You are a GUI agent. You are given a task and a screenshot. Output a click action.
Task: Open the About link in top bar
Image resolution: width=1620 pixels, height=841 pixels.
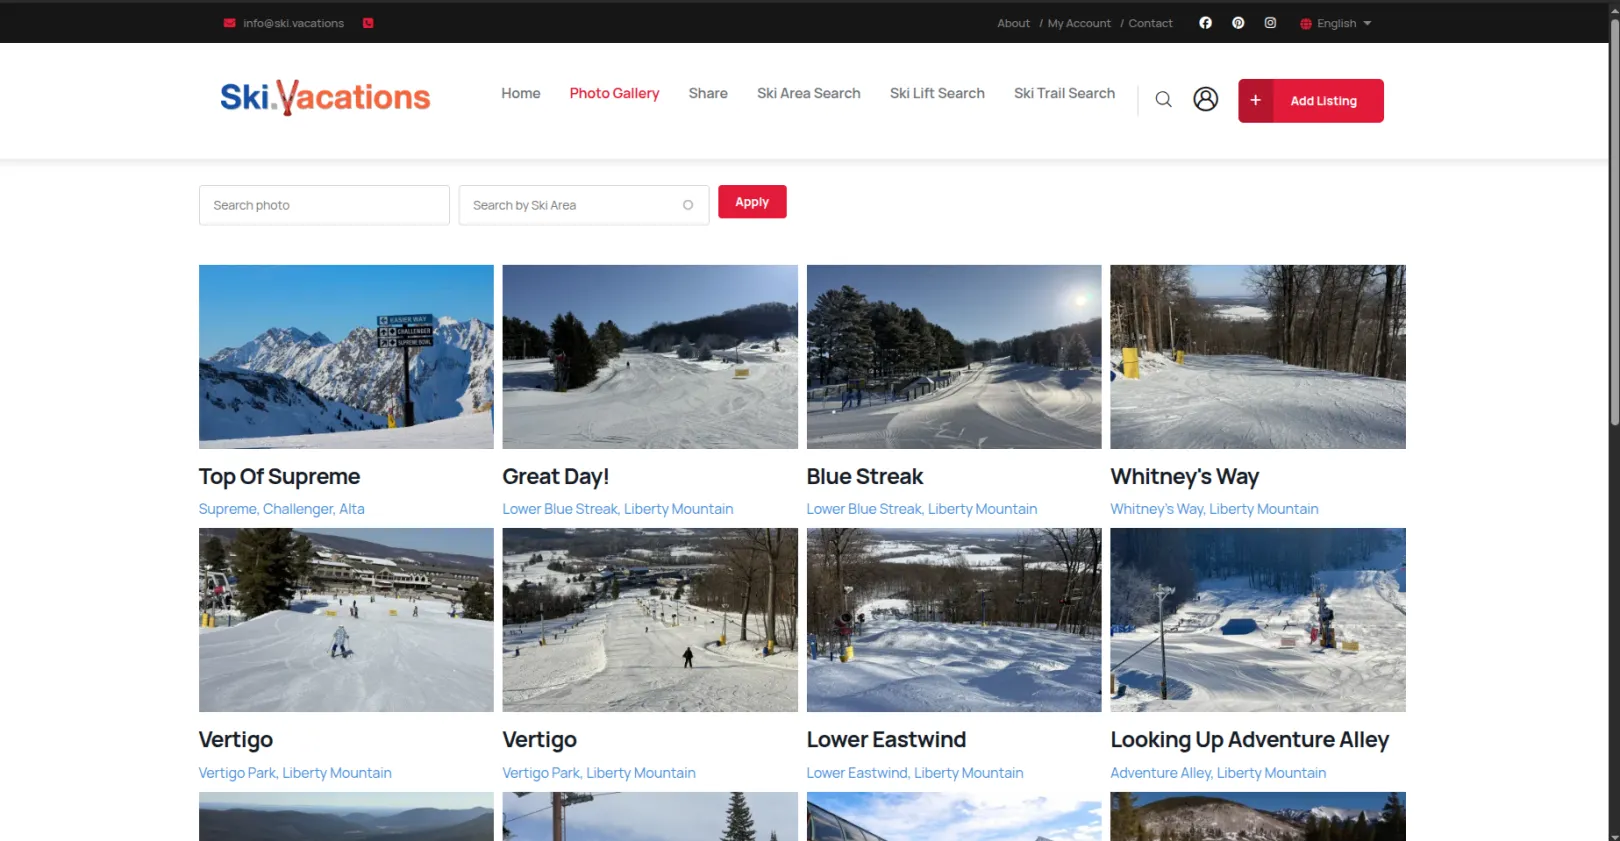1013,23
